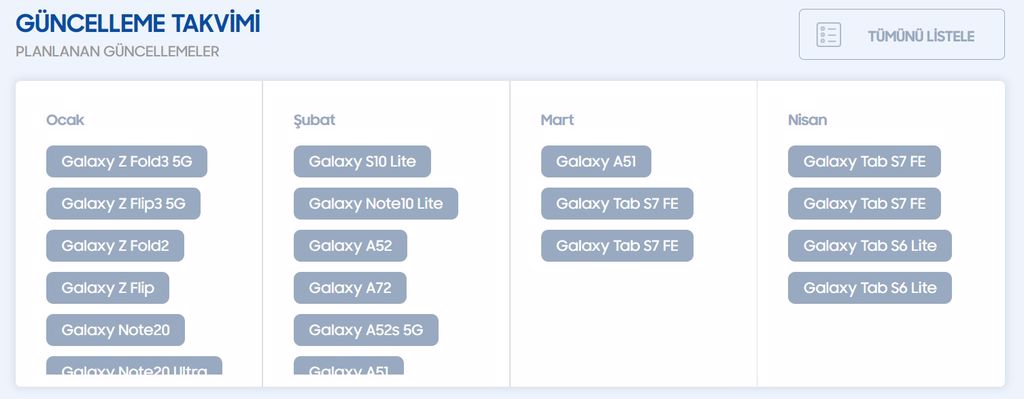Choose the last Galaxy Tab S6 Lite in Nisan
1024x399 pixels.
[870, 288]
